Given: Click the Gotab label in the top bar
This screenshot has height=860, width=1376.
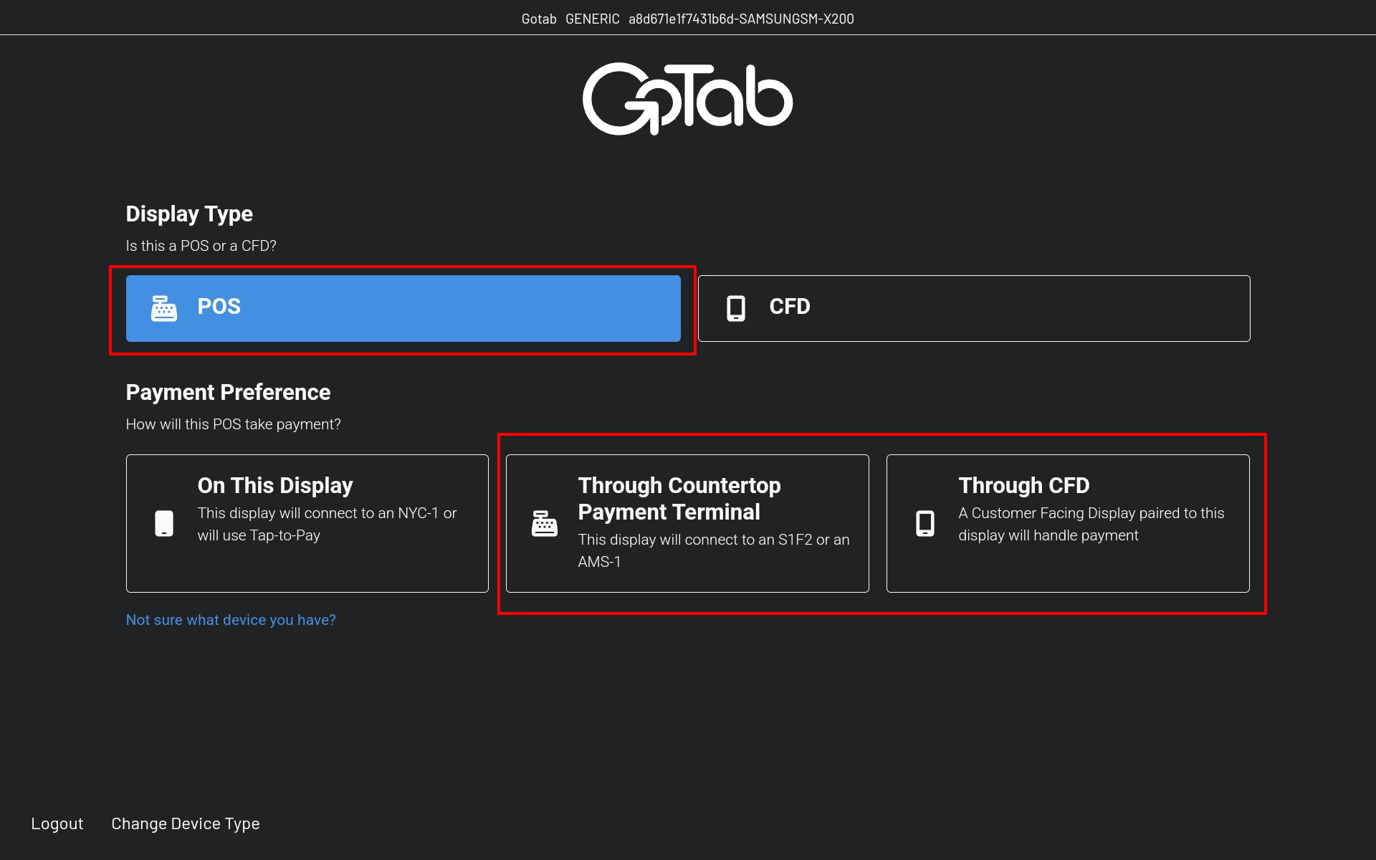Looking at the screenshot, I should coord(538,18).
